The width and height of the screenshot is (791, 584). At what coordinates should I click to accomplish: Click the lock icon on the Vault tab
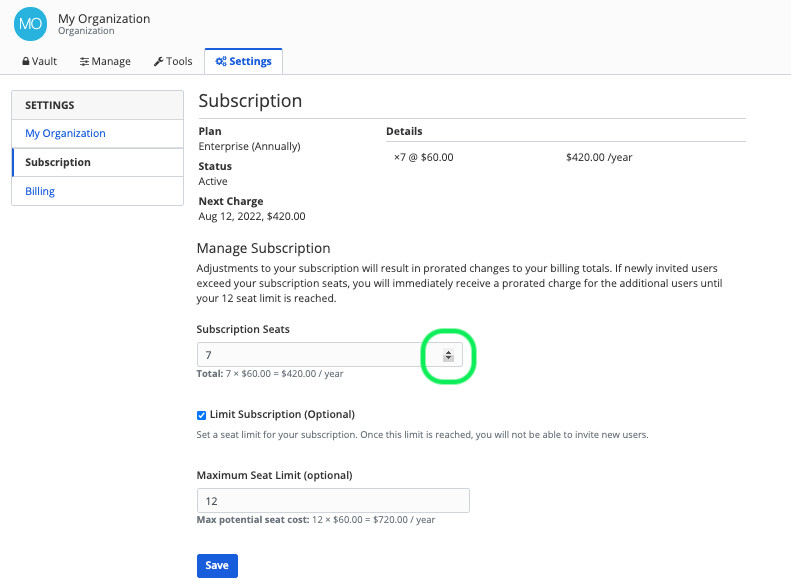tap(26, 62)
